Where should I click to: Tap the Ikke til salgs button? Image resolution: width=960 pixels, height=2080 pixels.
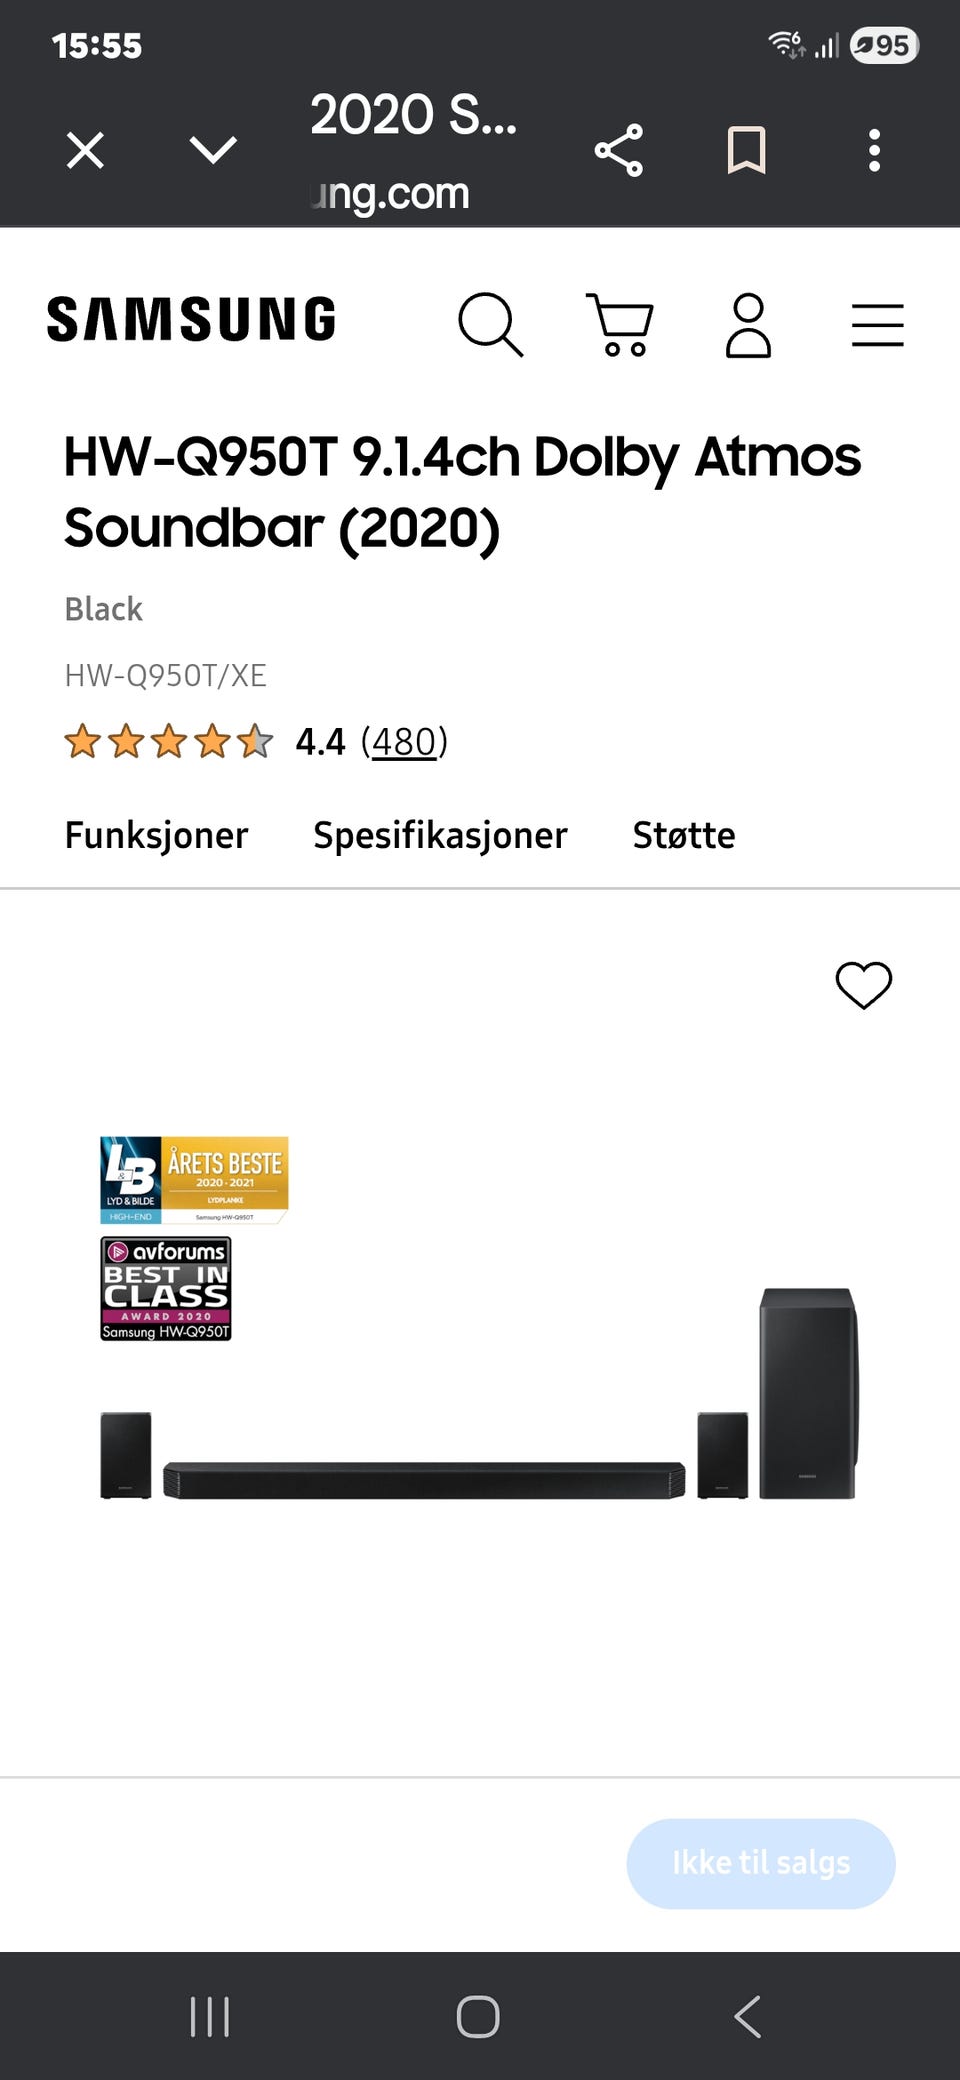(x=761, y=1863)
